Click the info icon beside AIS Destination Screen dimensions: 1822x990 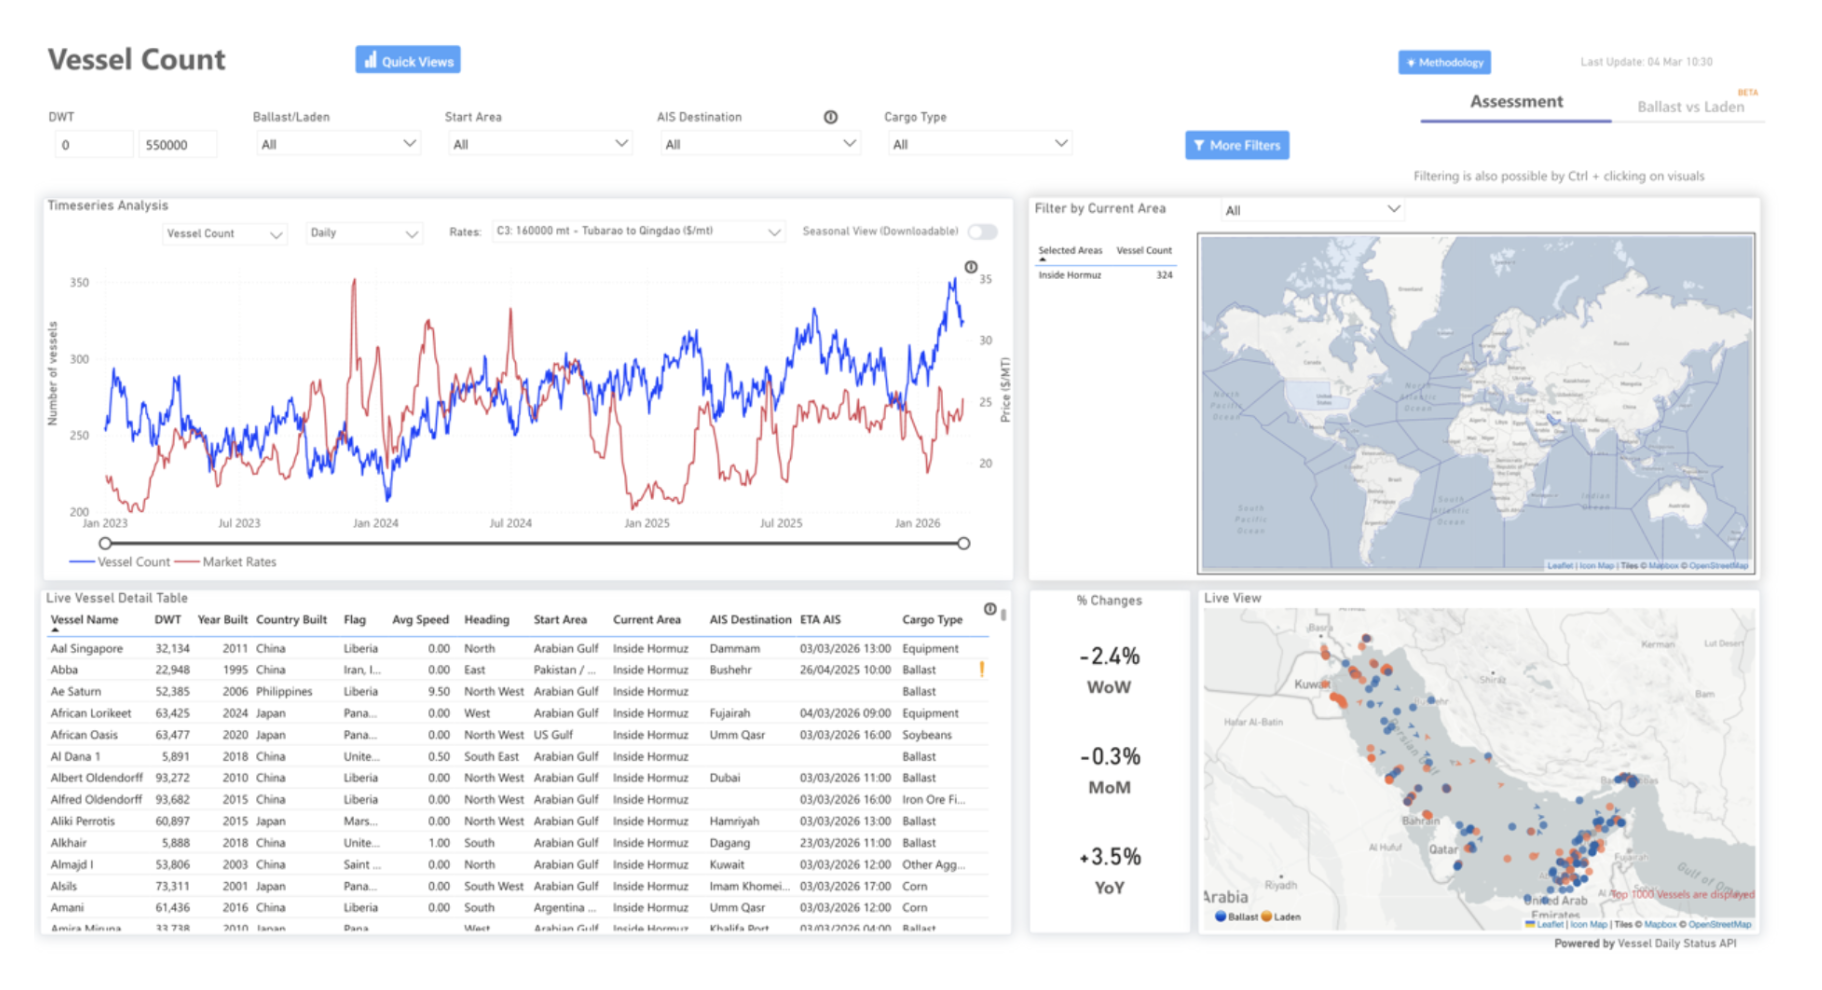tap(830, 117)
